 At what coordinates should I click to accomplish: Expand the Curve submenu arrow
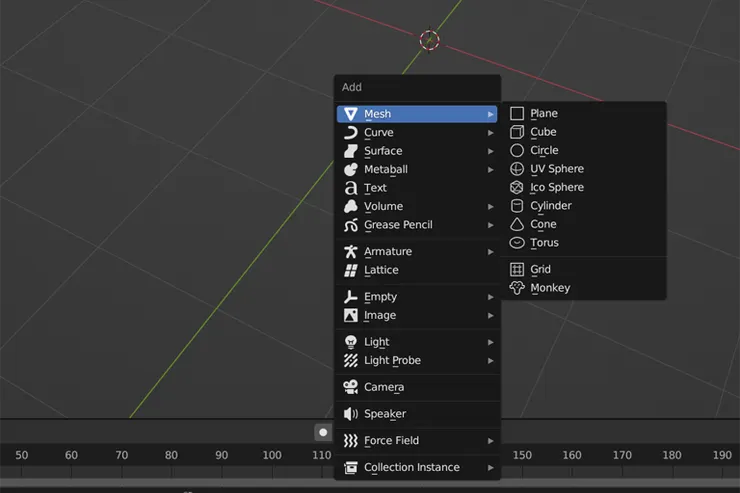pos(491,133)
